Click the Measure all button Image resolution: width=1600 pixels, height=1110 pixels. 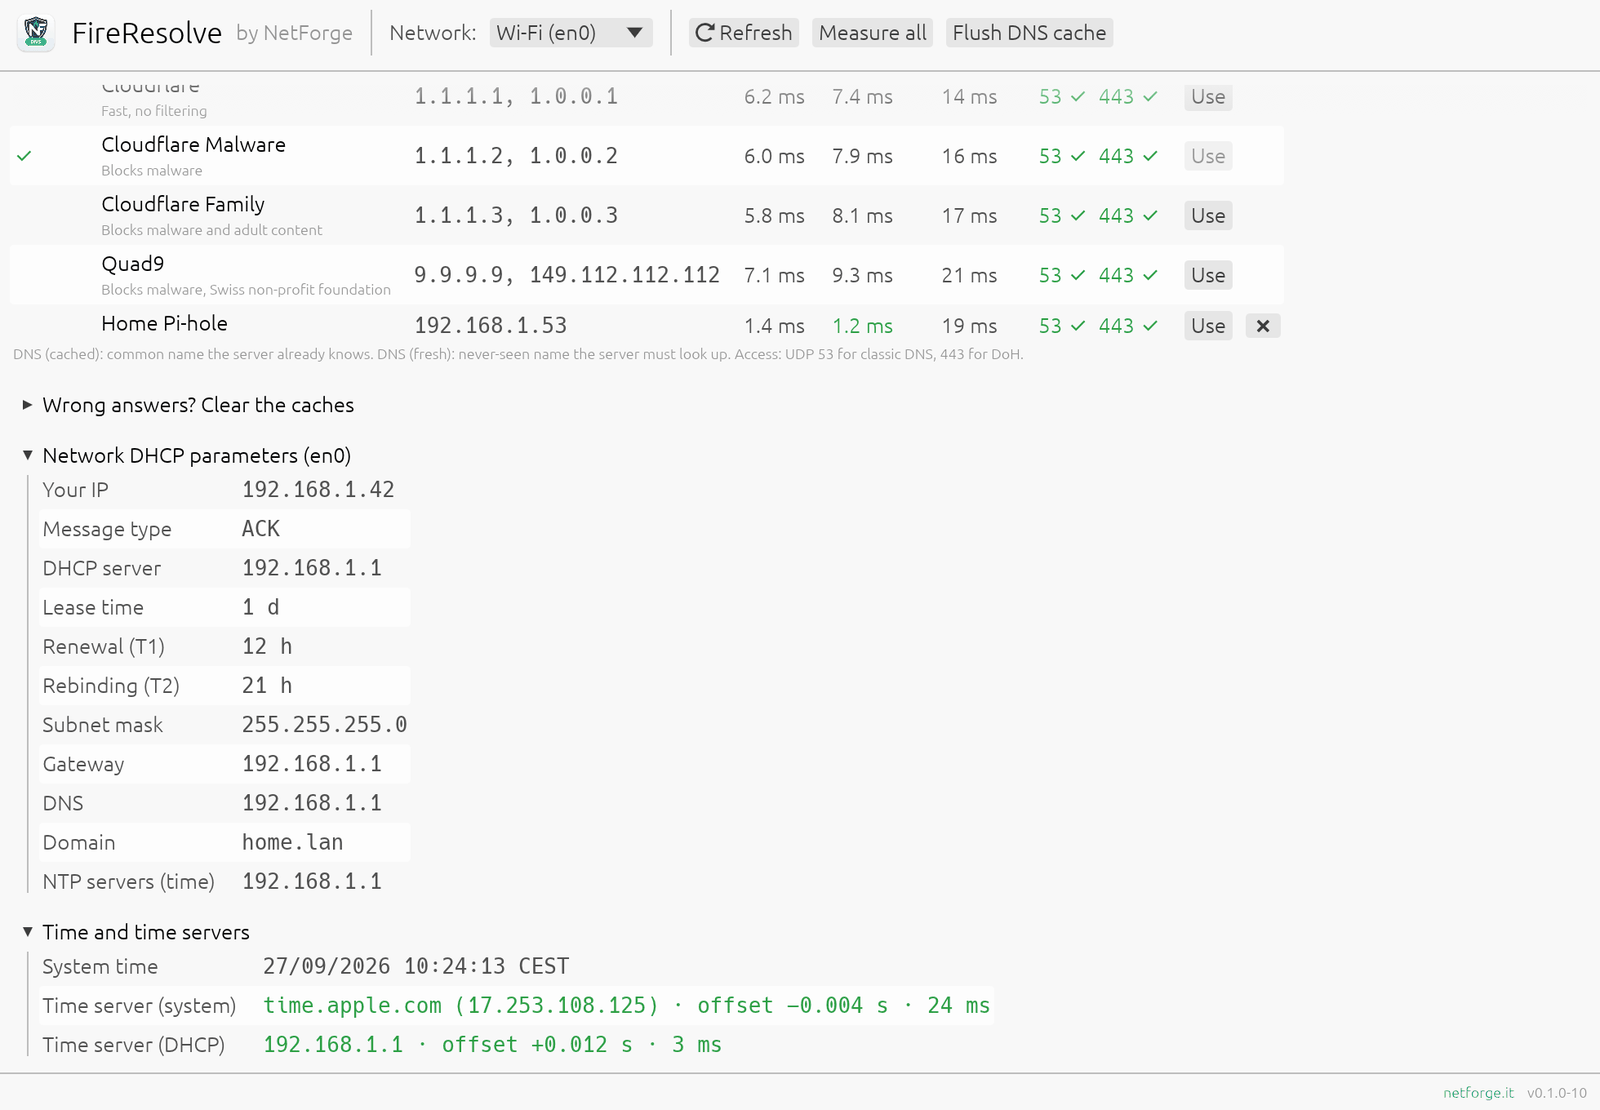pos(872,33)
